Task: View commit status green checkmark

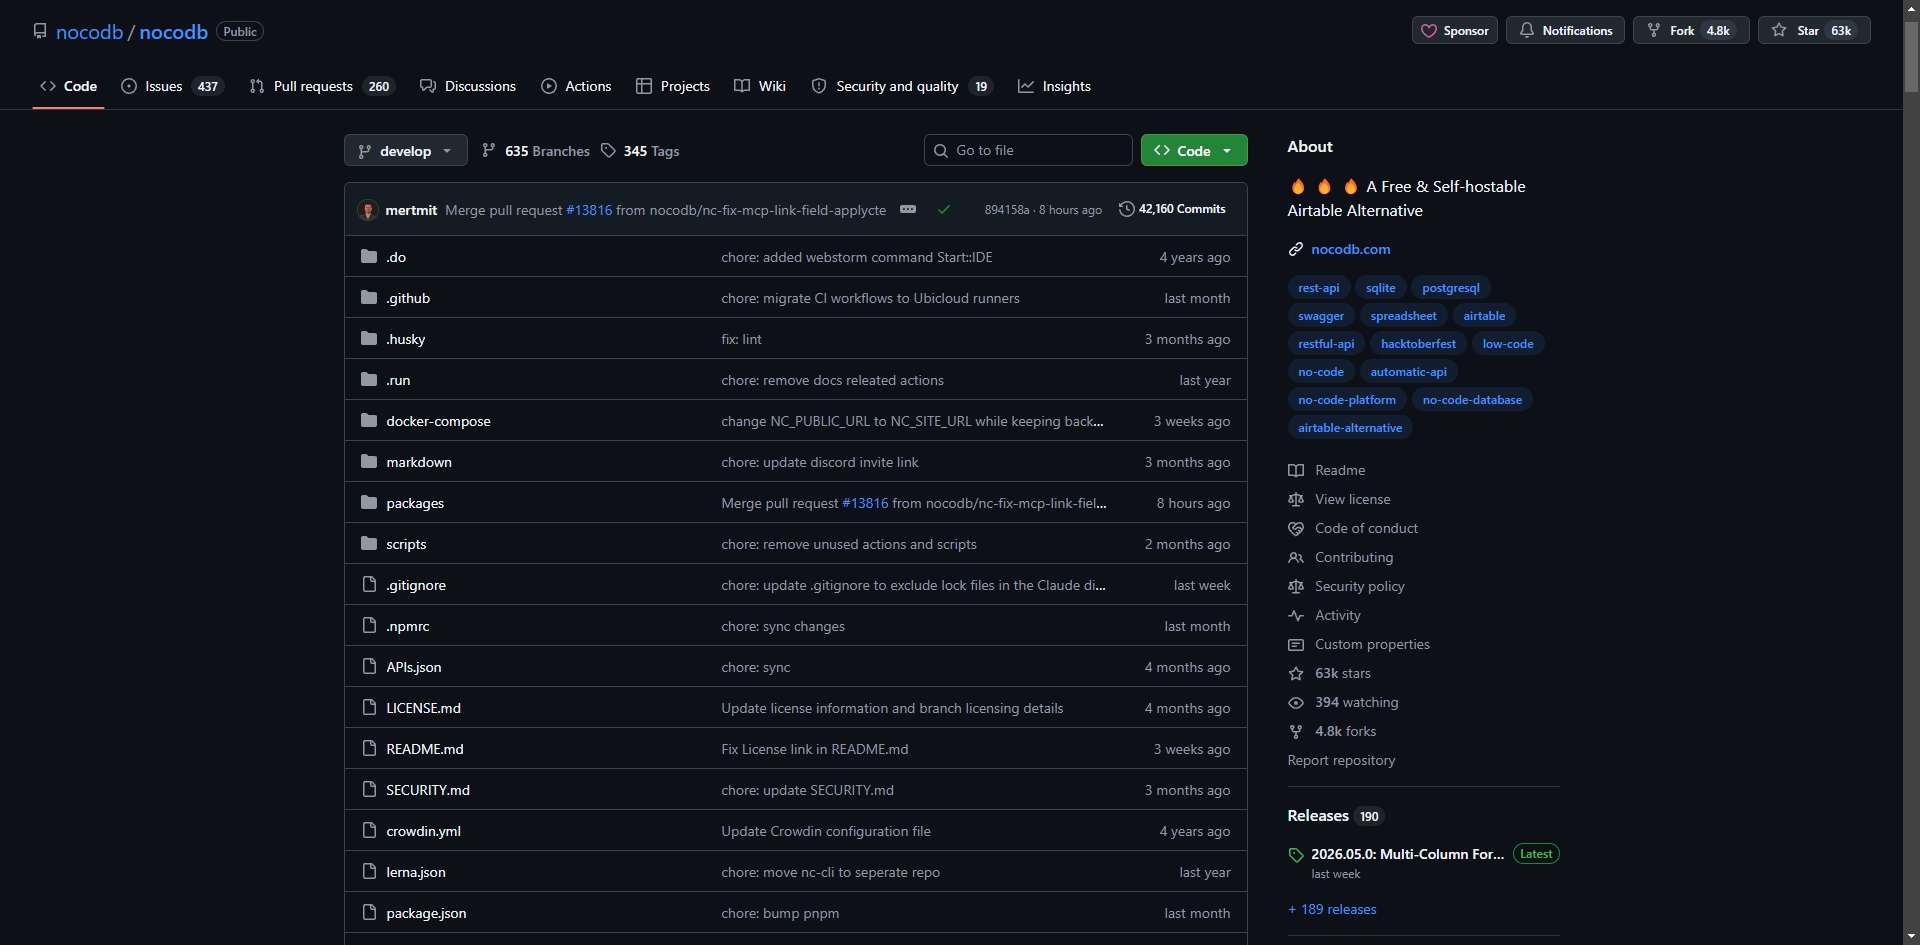Action: pos(944,209)
